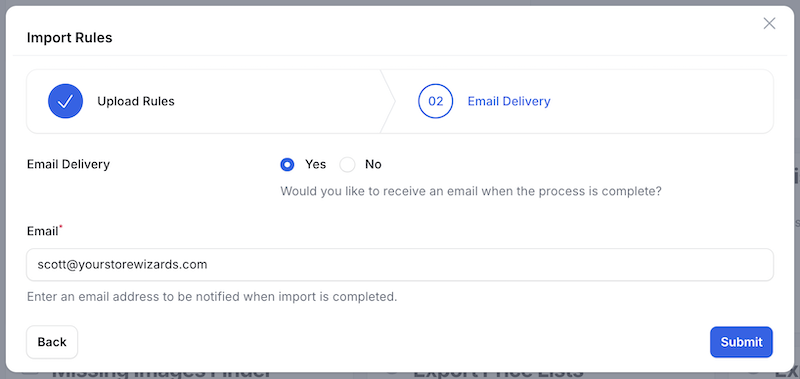Click the 02 step number circle
Viewport: 800px width, 379px height.
[435, 101]
